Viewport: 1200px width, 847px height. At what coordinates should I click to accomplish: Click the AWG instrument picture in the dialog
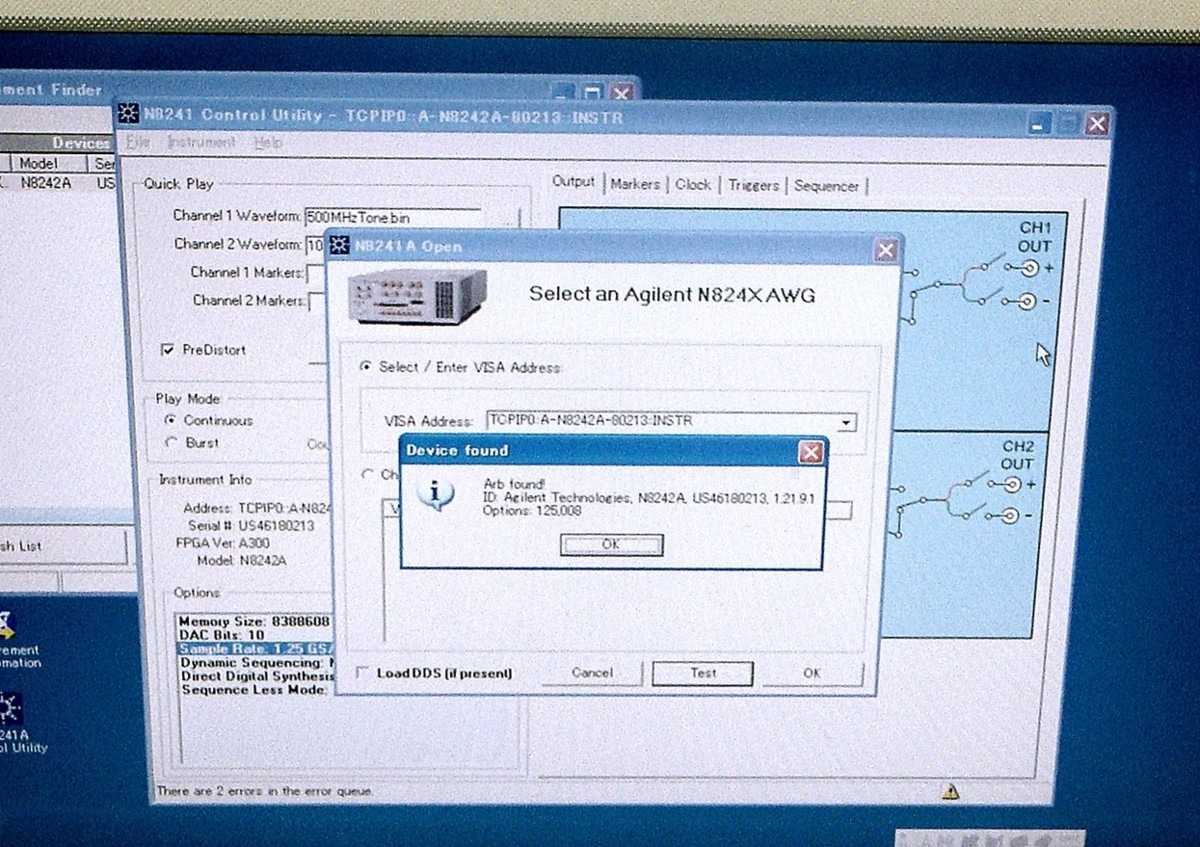pos(417,296)
